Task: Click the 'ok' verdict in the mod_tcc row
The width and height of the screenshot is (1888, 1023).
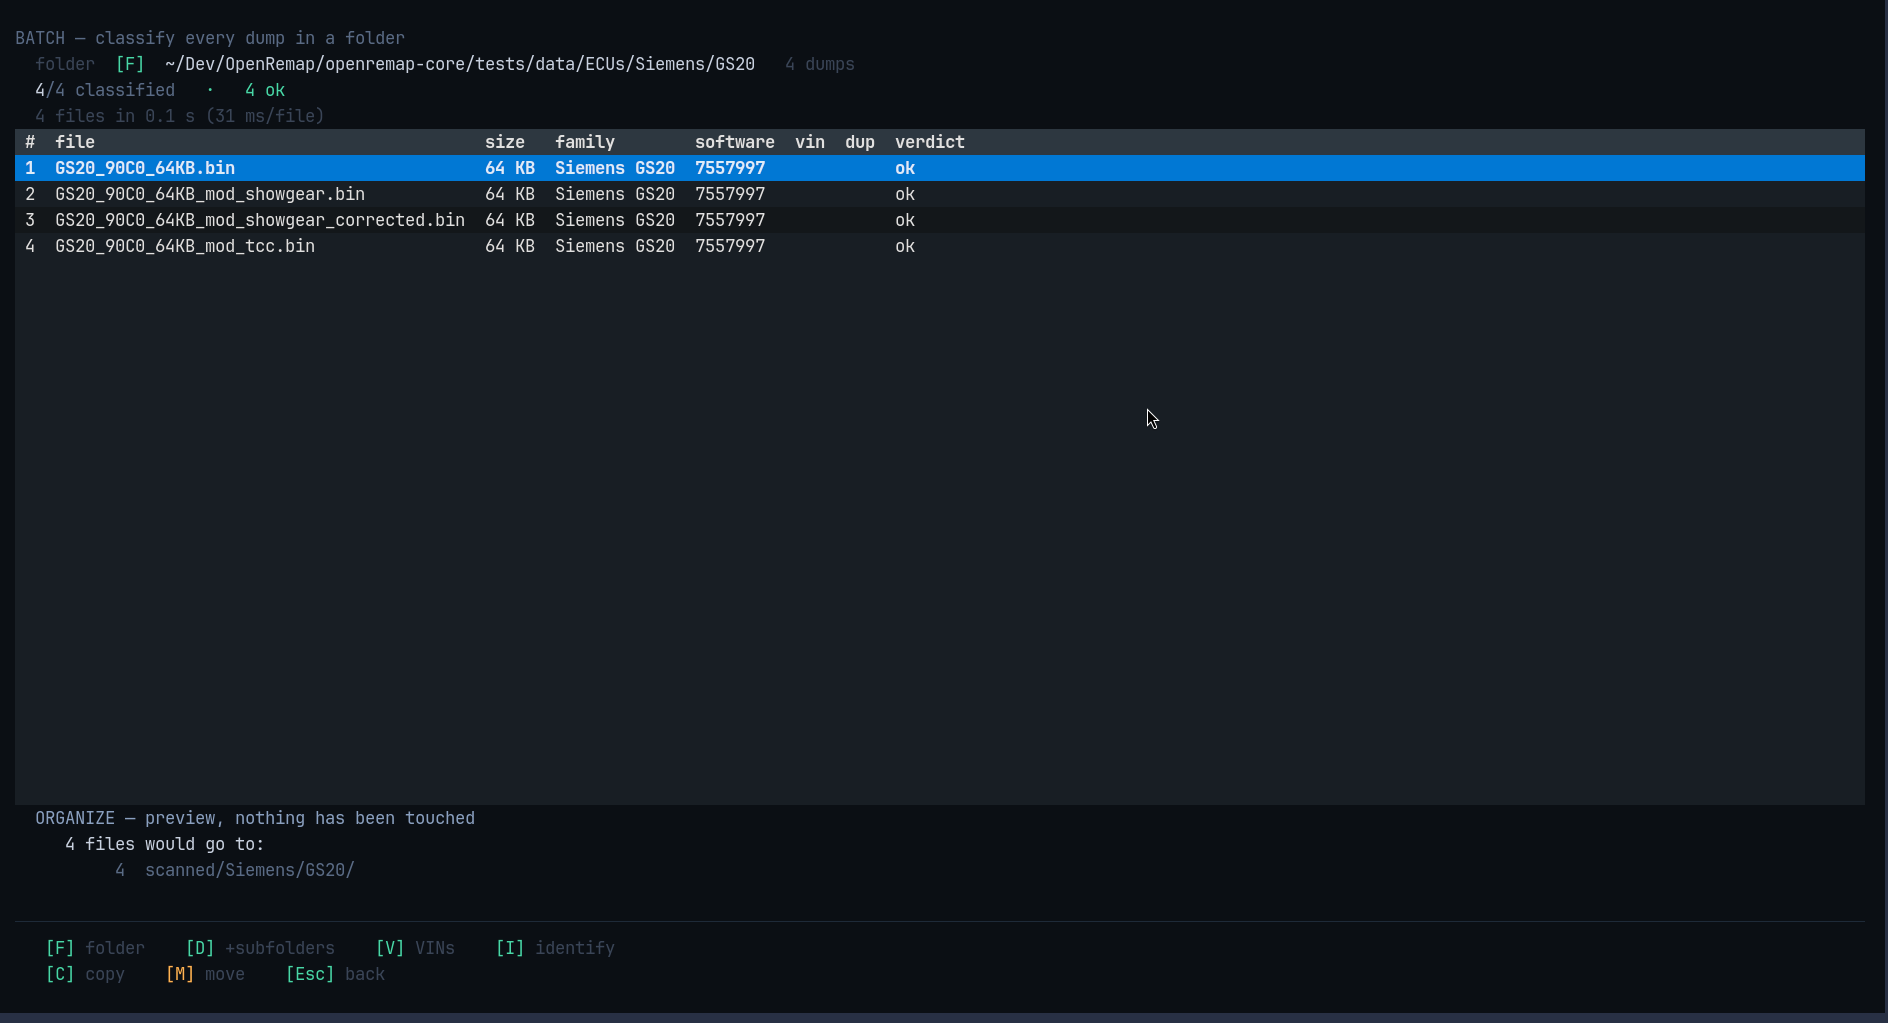Action: [x=905, y=246]
